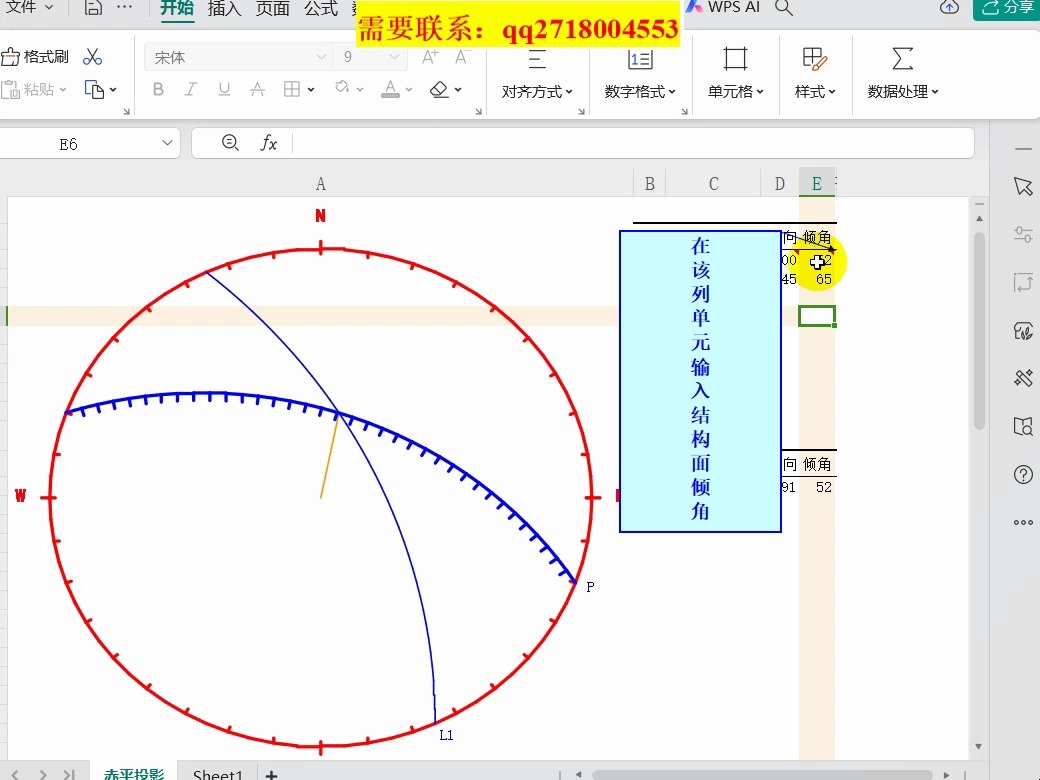Image resolution: width=1040 pixels, height=780 pixels.
Task: Click the sidebar selection arrow icon
Action: [x=1023, y=186]
